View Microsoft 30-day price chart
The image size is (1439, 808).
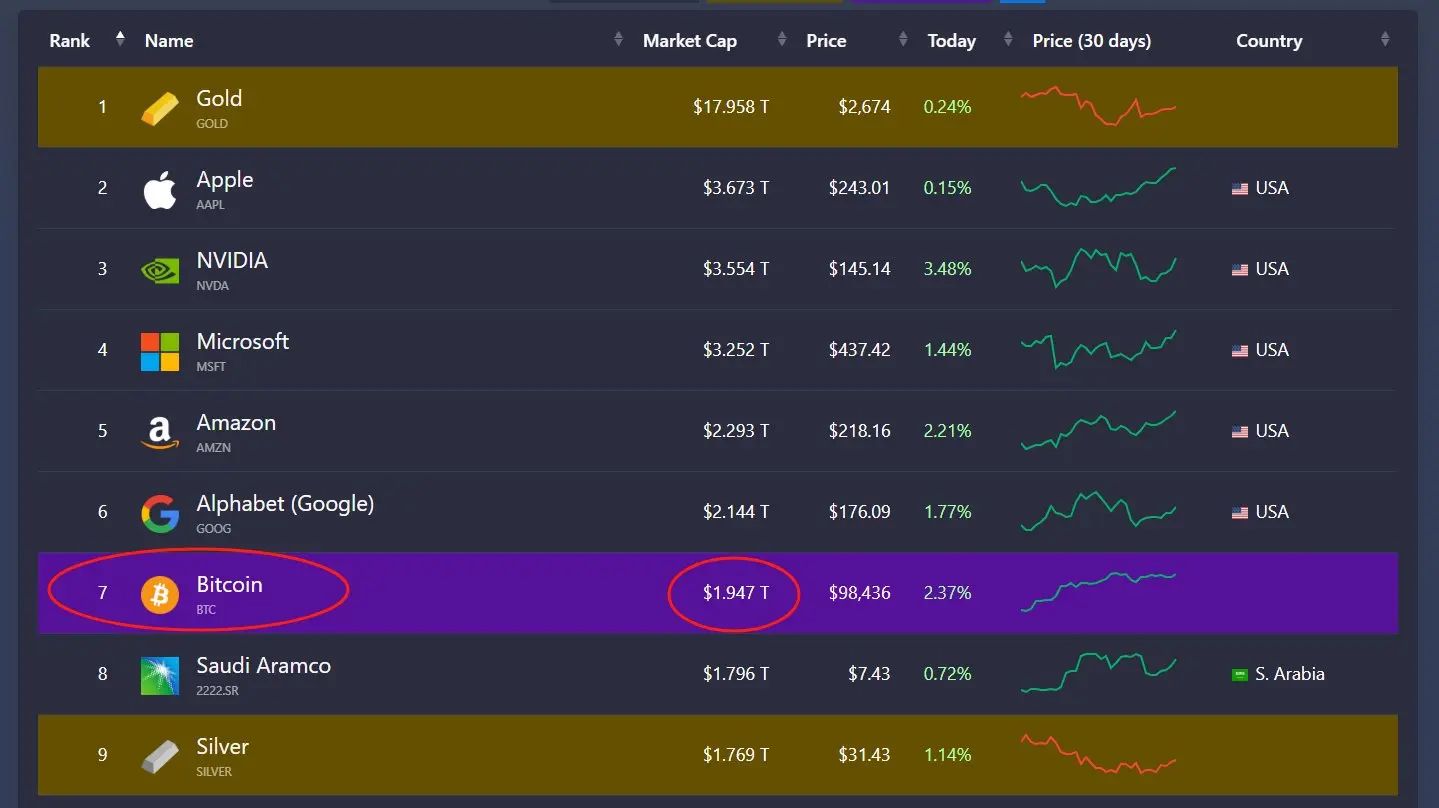pyautogui.click(x=1098, y=349)
